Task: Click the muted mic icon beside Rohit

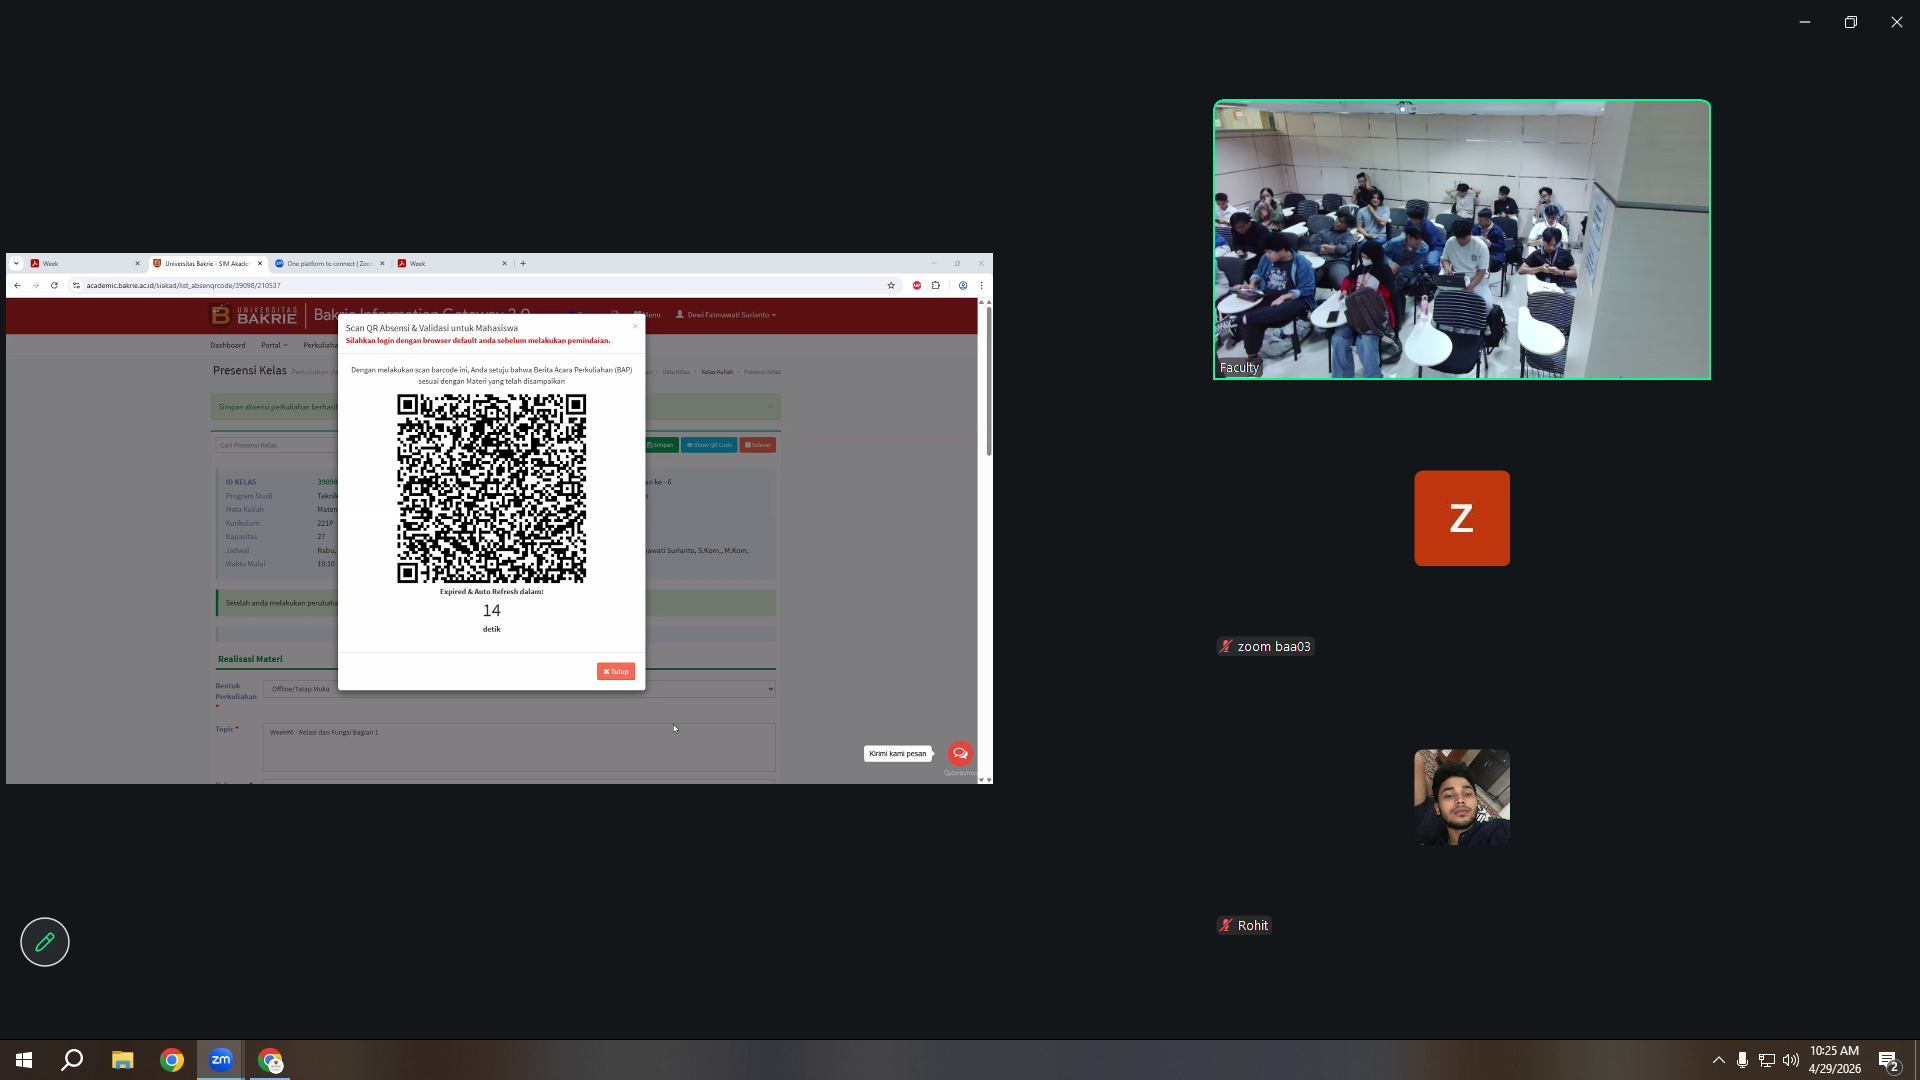Action: (1226, 926)
